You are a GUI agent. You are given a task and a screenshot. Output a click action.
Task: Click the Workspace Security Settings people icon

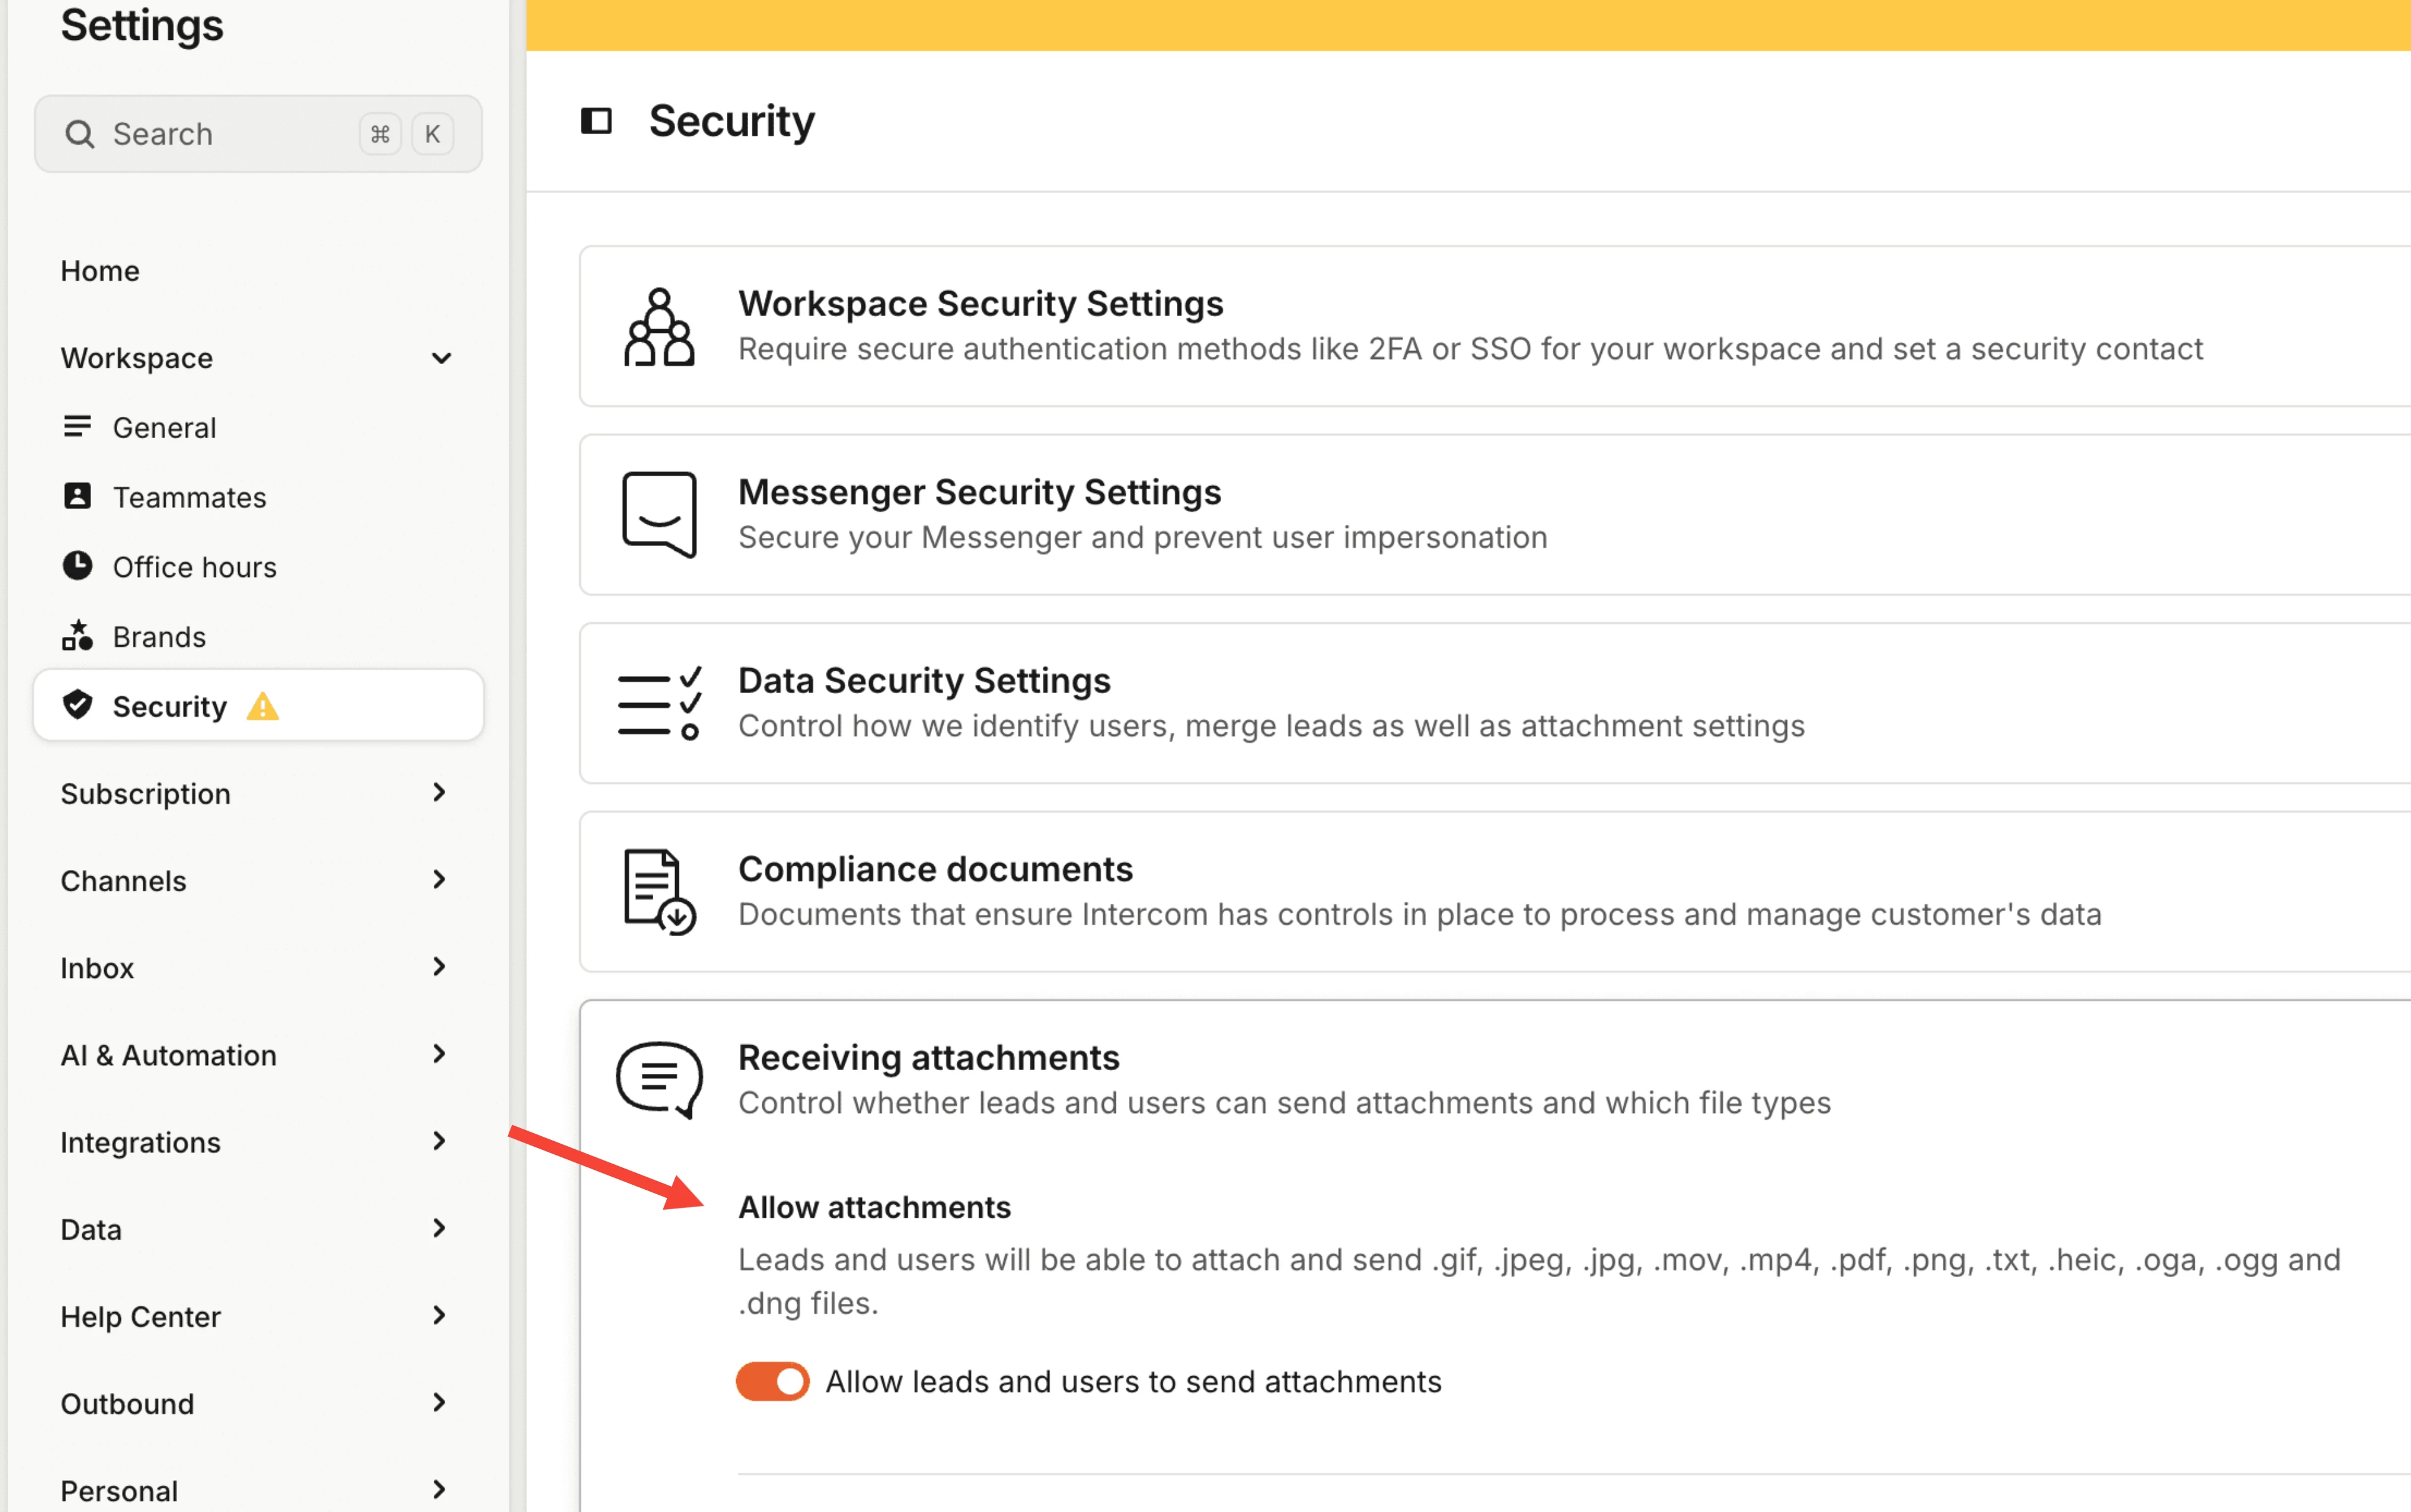[659, 327]
